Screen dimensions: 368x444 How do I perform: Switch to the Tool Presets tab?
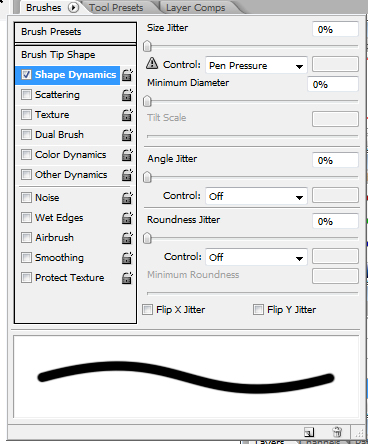[x=116, y=7]
